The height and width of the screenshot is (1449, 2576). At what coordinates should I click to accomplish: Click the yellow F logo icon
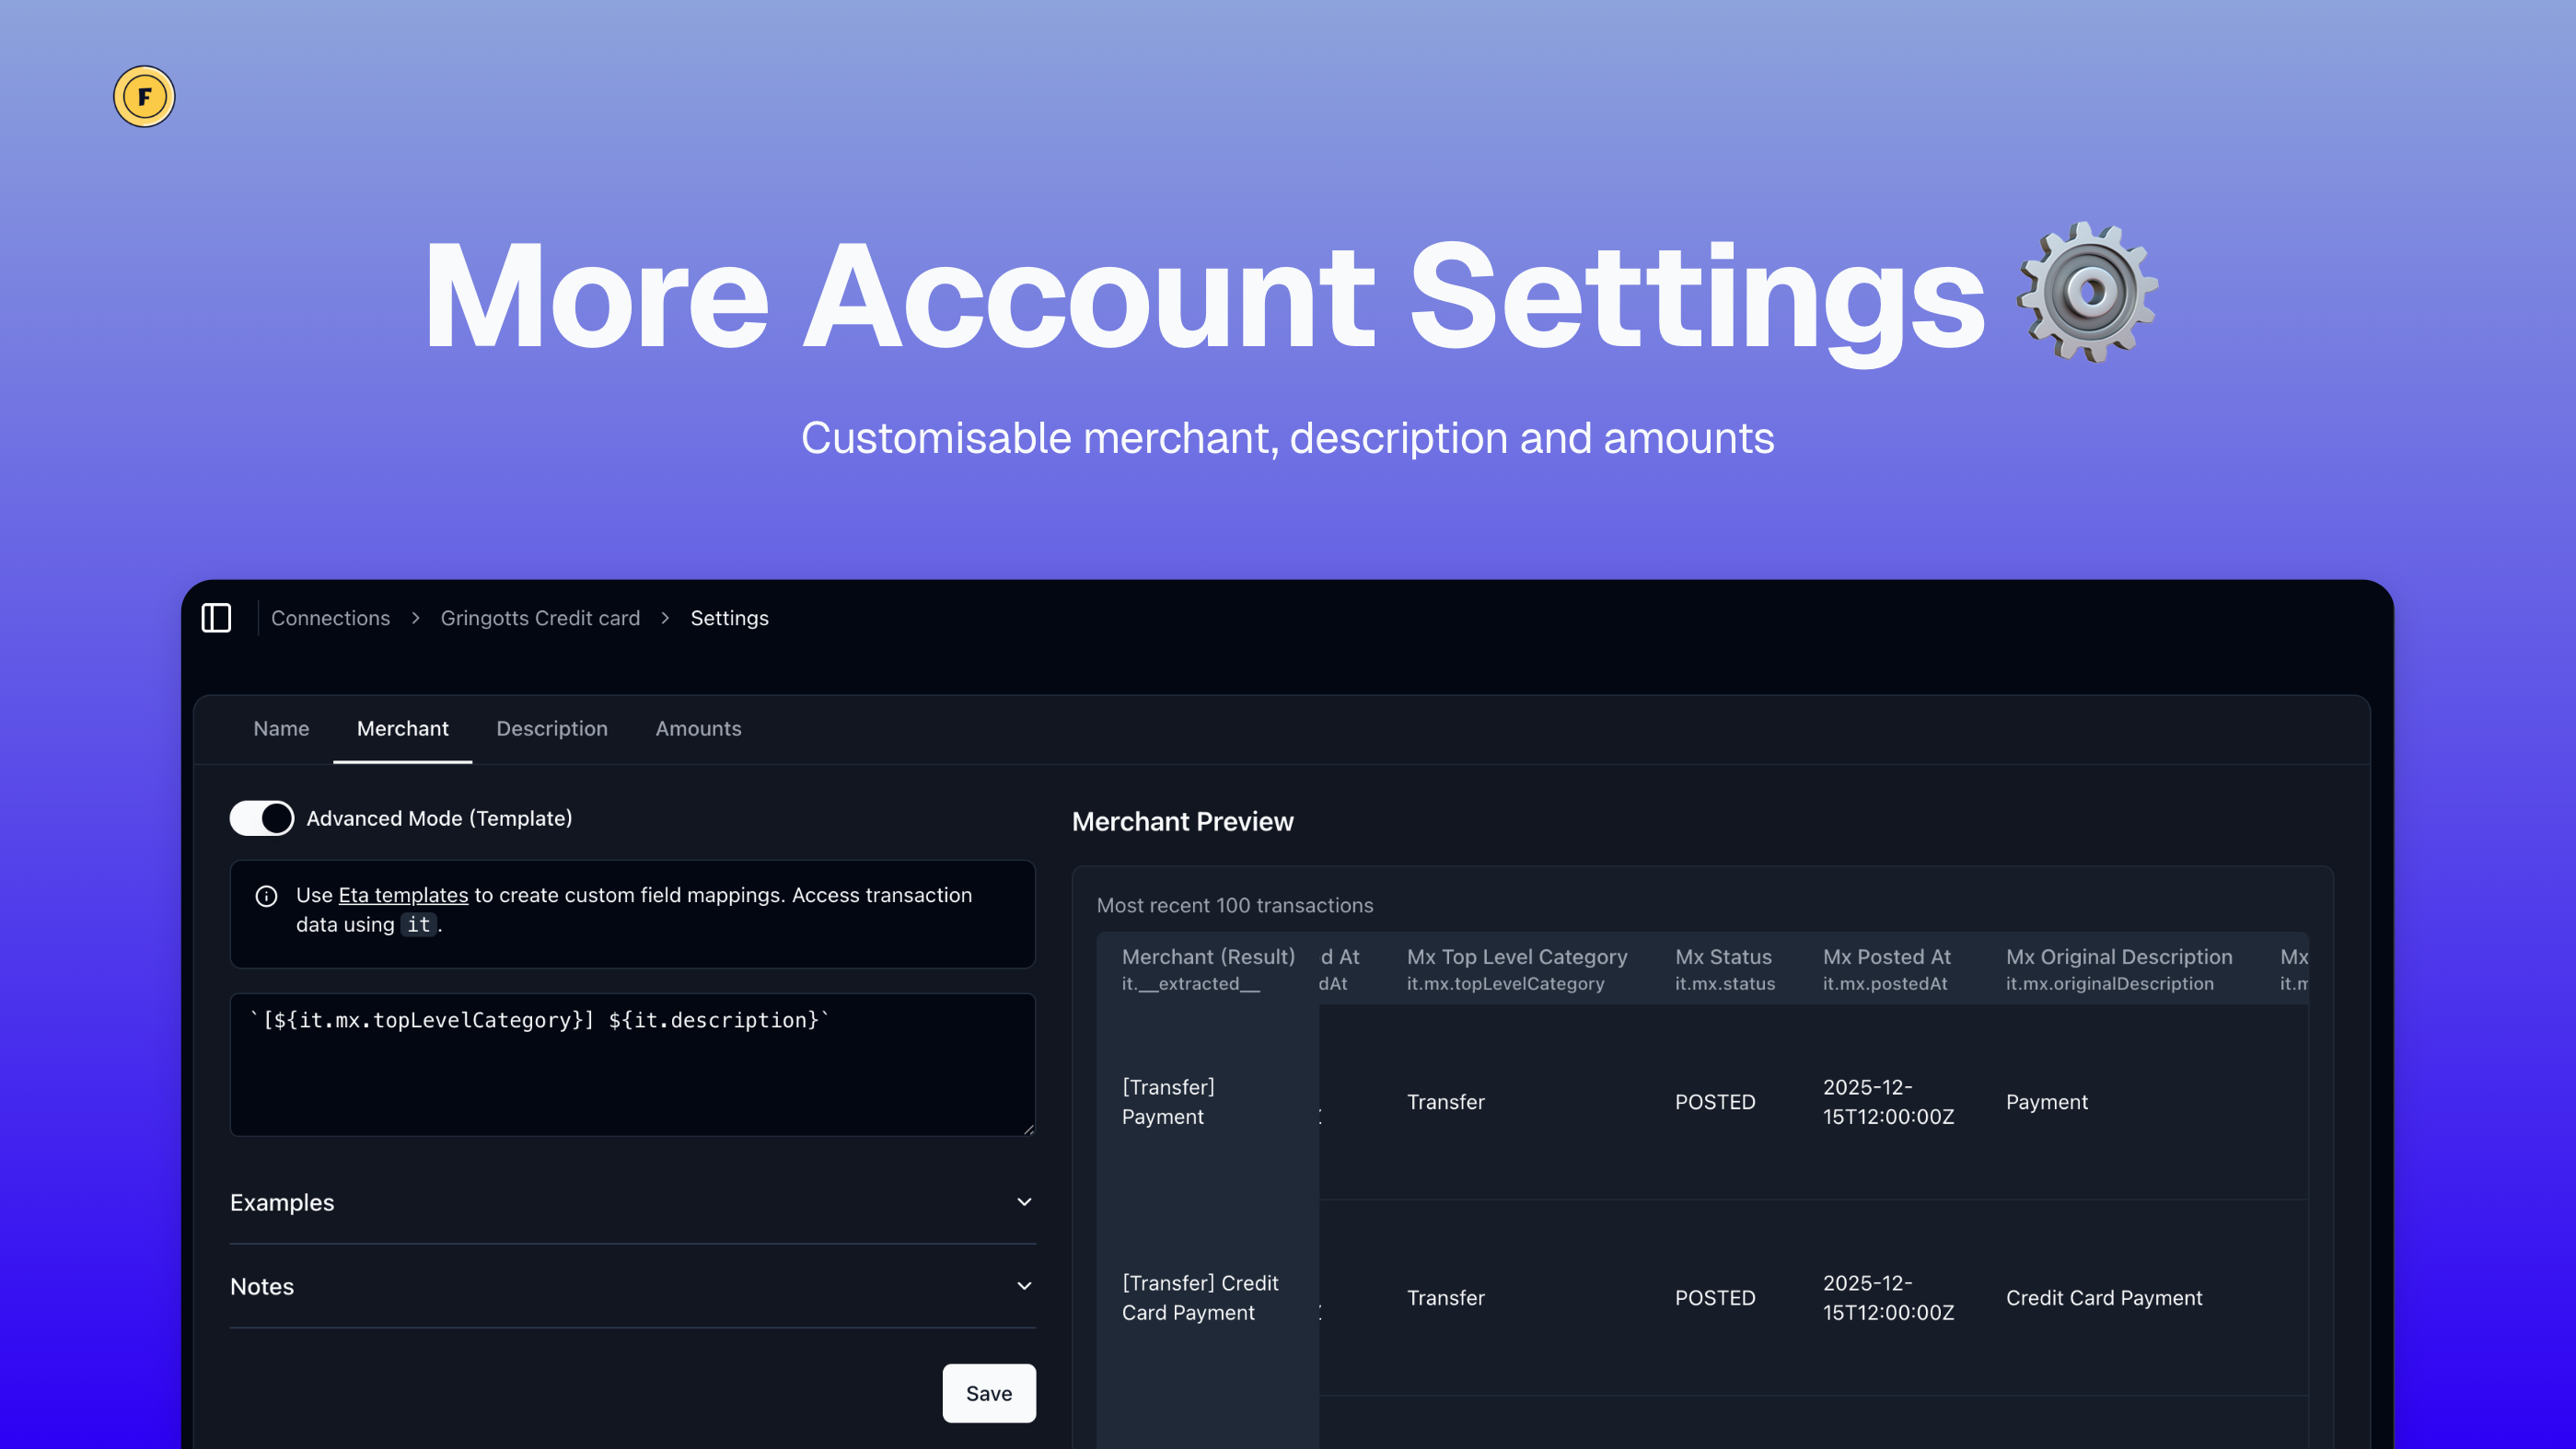(144, 97)
